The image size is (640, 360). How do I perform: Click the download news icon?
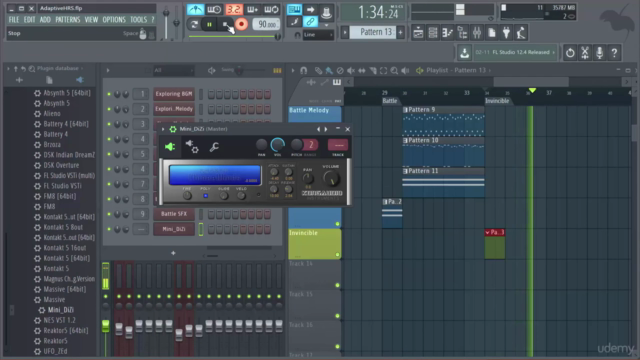464,53
